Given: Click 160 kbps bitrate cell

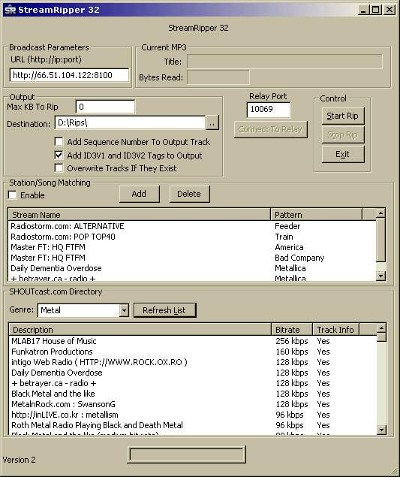Looking at the screenshot, I should [292, 352].
